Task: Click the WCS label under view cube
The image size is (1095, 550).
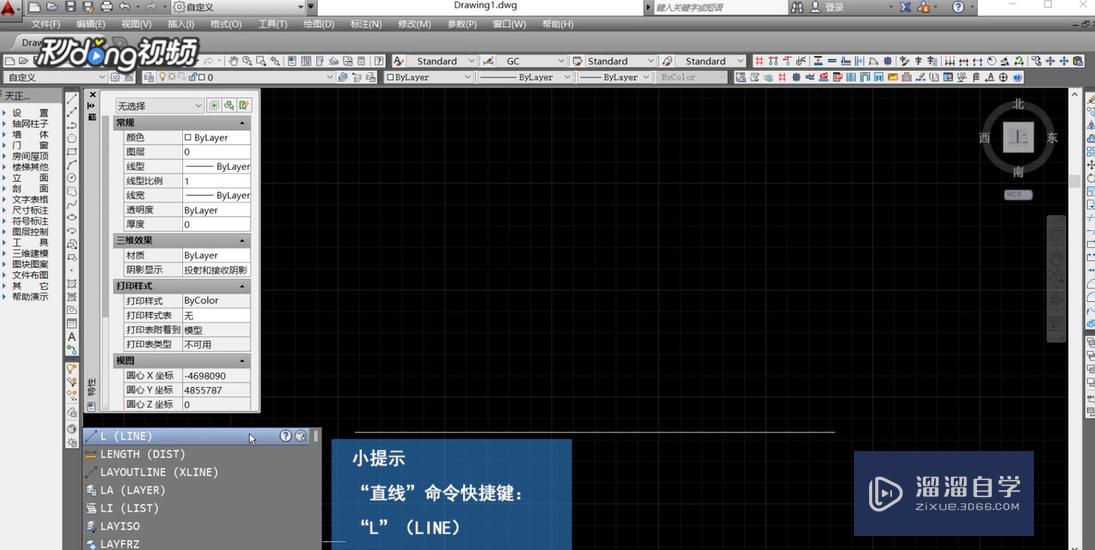Action: pos(1018,195)
